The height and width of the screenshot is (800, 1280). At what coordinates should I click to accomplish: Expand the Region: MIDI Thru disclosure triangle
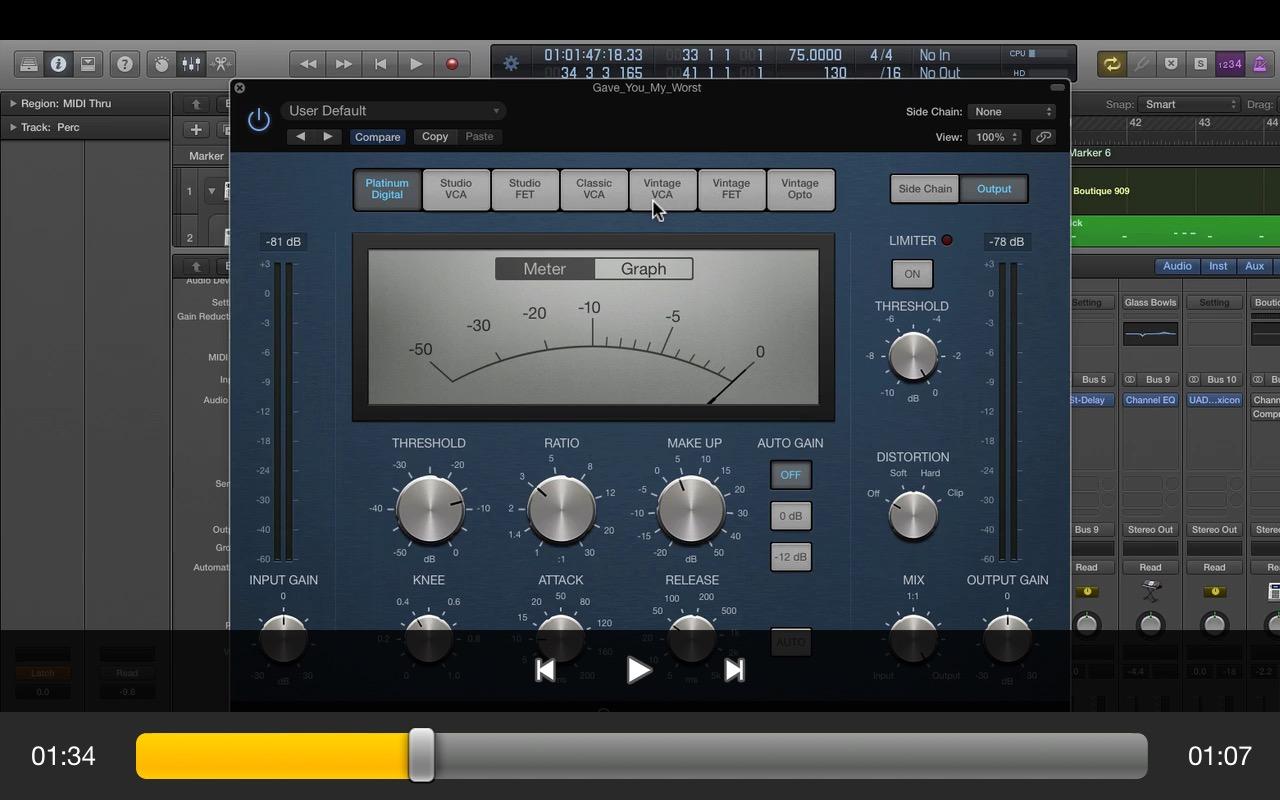click(13, 103)
